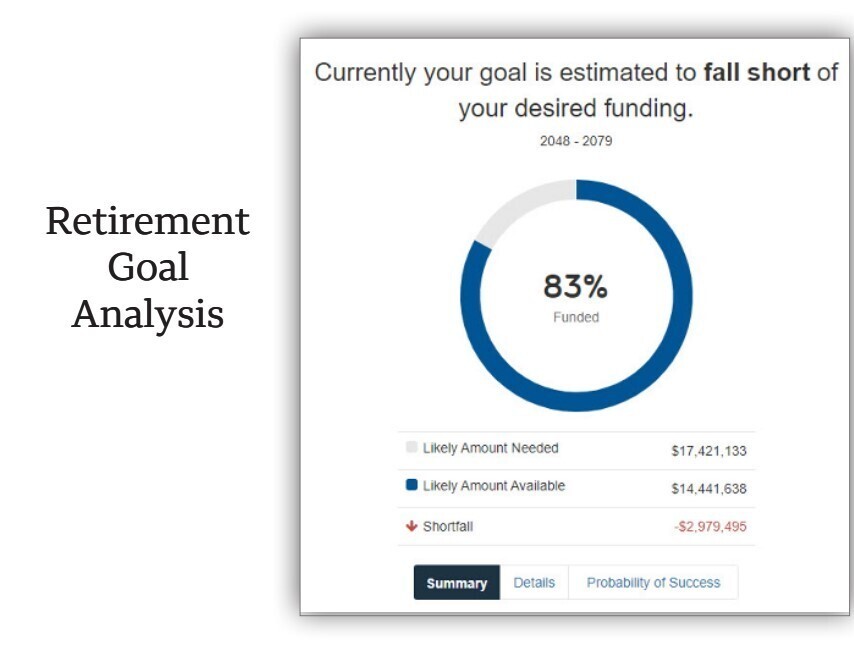Viewport: 854px width, 670px height.
Task: Click the red Shortfall down-arrow icon
Action: tap(411, 527)
